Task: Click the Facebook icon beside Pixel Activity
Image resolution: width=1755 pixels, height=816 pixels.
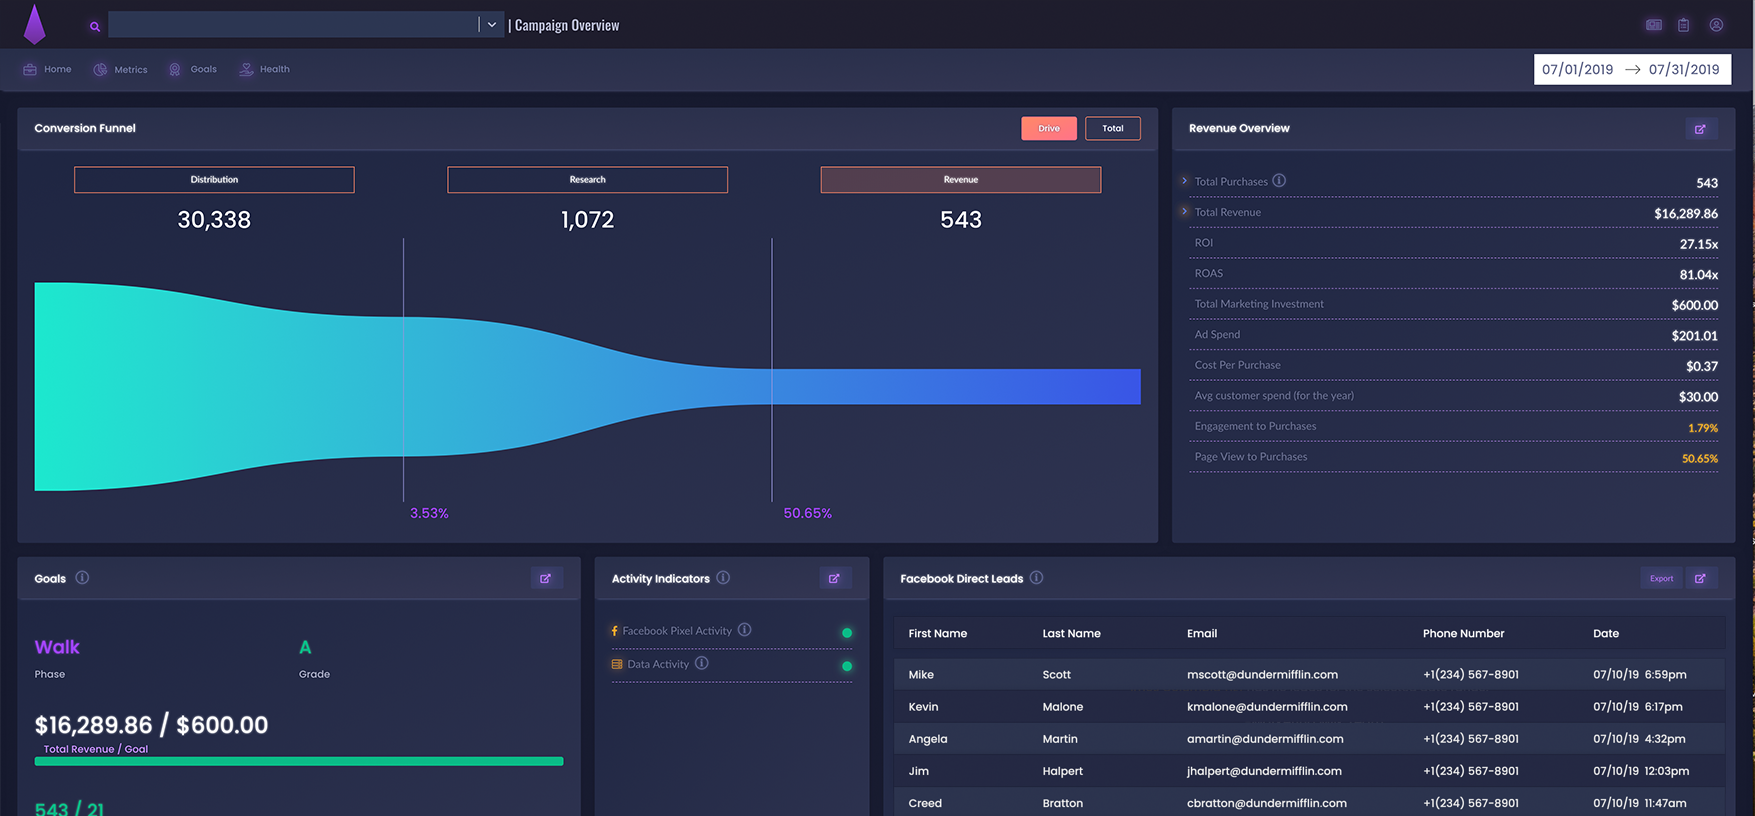Action: point(614,631)
